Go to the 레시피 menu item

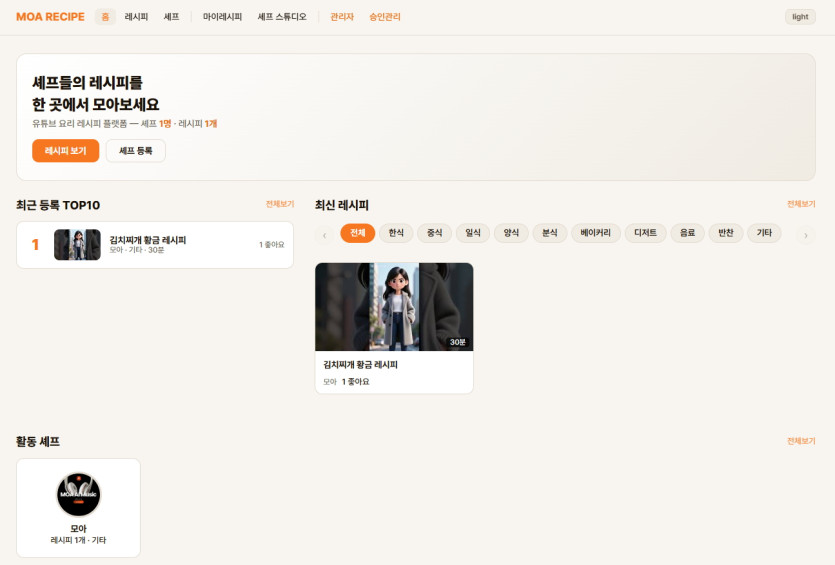pyautogui.click(x=136, y=17)
